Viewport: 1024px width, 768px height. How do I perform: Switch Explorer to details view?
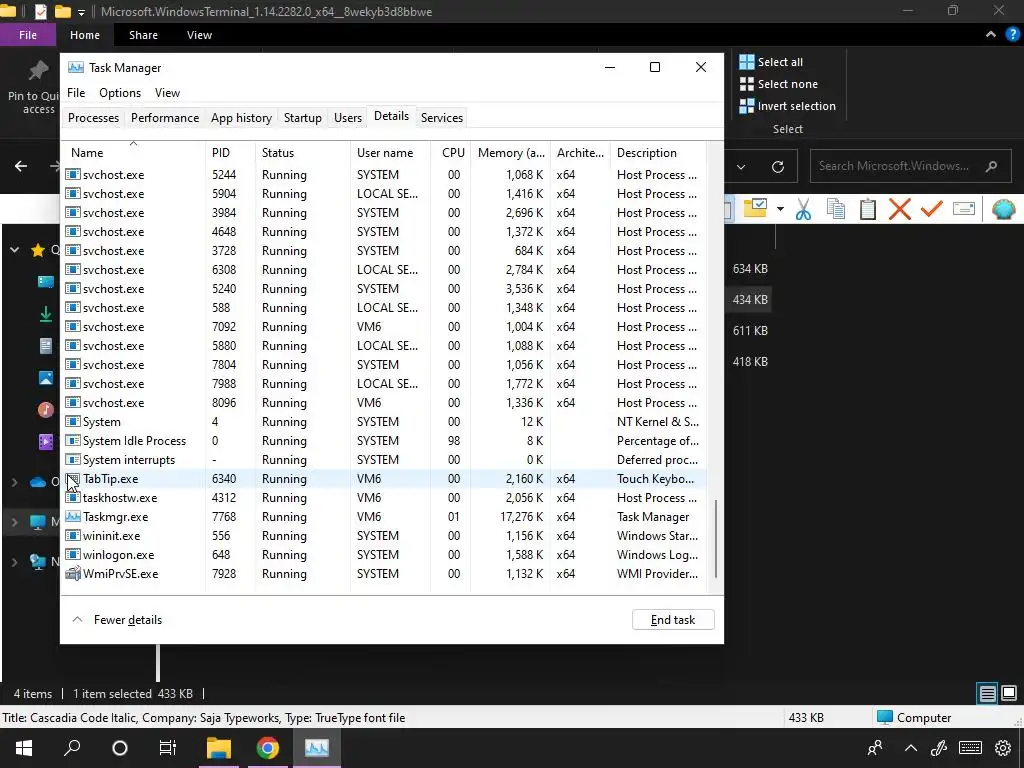[x=987, y=693]
